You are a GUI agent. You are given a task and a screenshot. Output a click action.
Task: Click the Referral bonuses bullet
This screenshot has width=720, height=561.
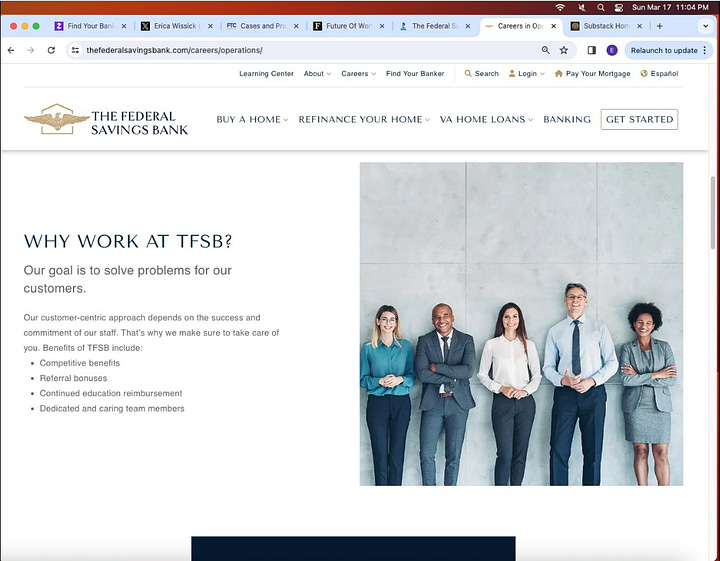click(x=73, y=378)
